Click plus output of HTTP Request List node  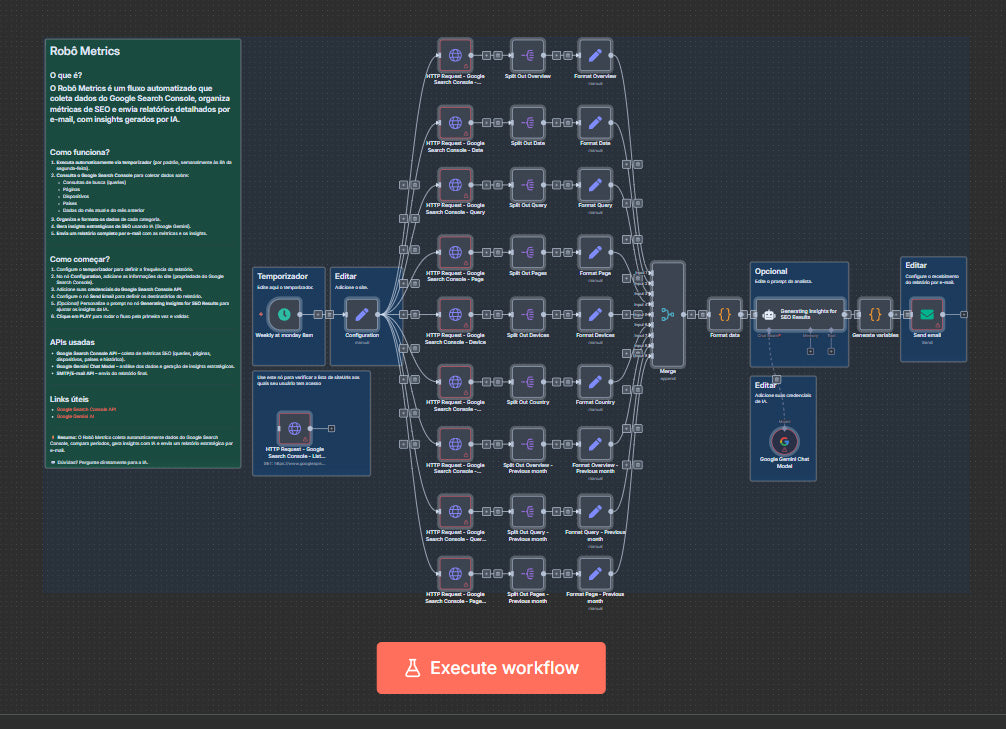(330, 428)
